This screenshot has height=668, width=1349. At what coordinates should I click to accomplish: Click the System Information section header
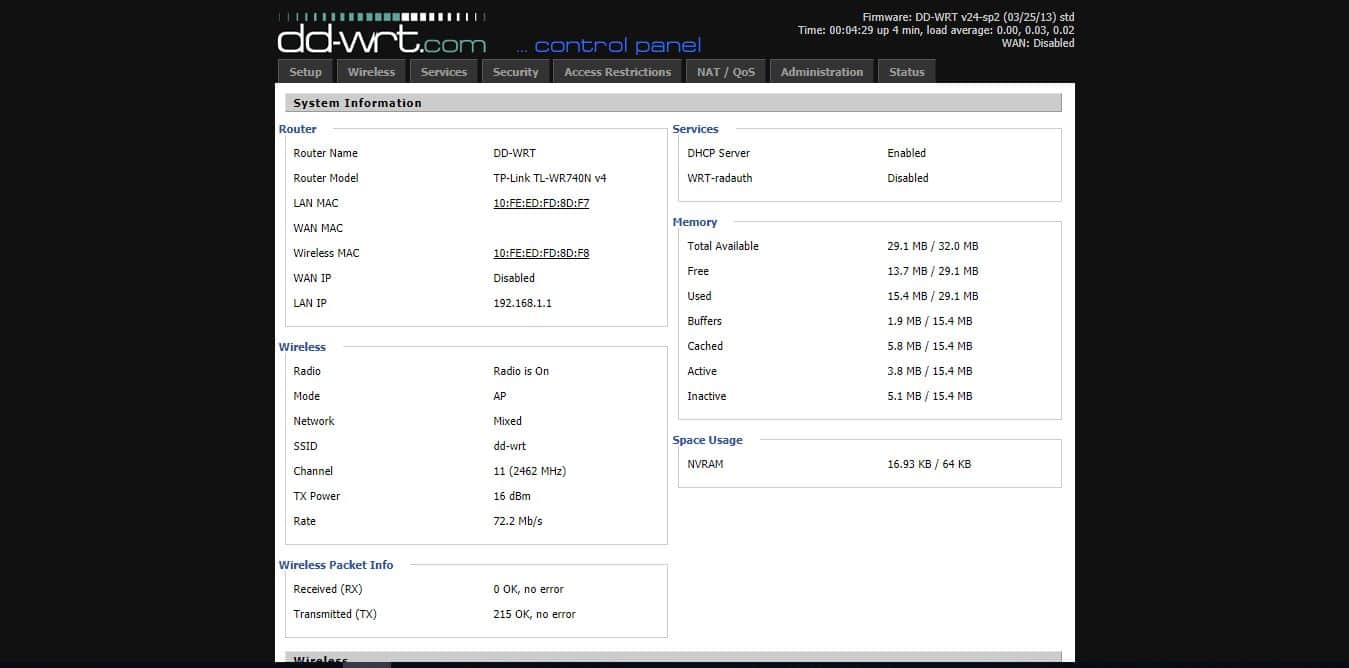(x=672, y=103)
